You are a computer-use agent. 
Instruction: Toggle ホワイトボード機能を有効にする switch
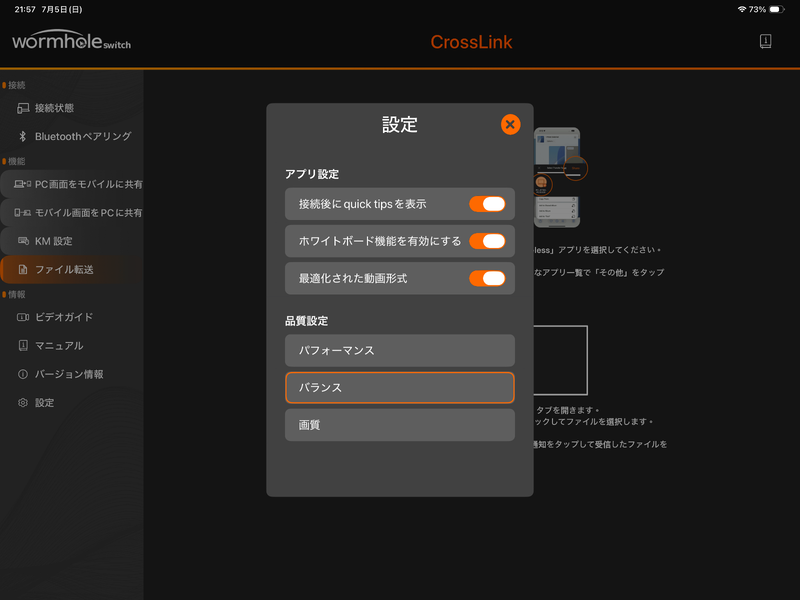pyautogui.click(x=487, y=241)
